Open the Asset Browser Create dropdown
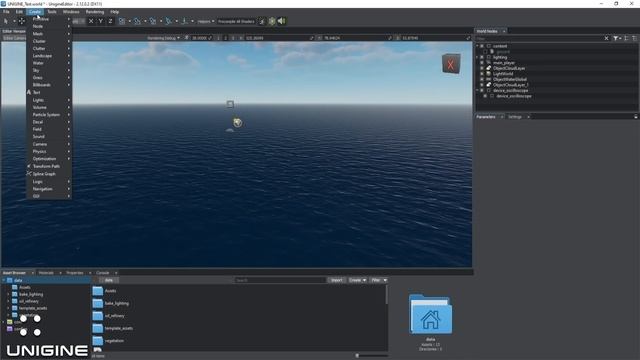The width and height of the screenshot is (640, 360). click(x=358, y=280)
